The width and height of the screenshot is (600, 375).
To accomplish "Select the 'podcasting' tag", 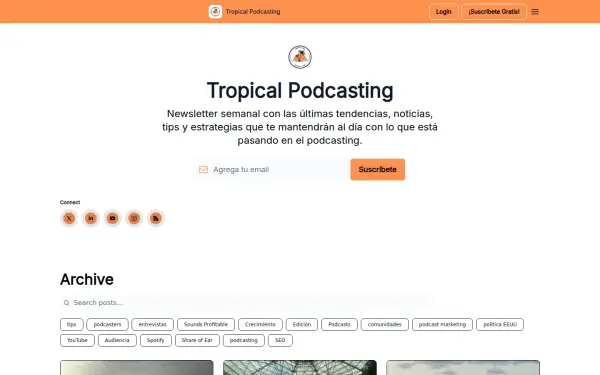I will (244, 341).
